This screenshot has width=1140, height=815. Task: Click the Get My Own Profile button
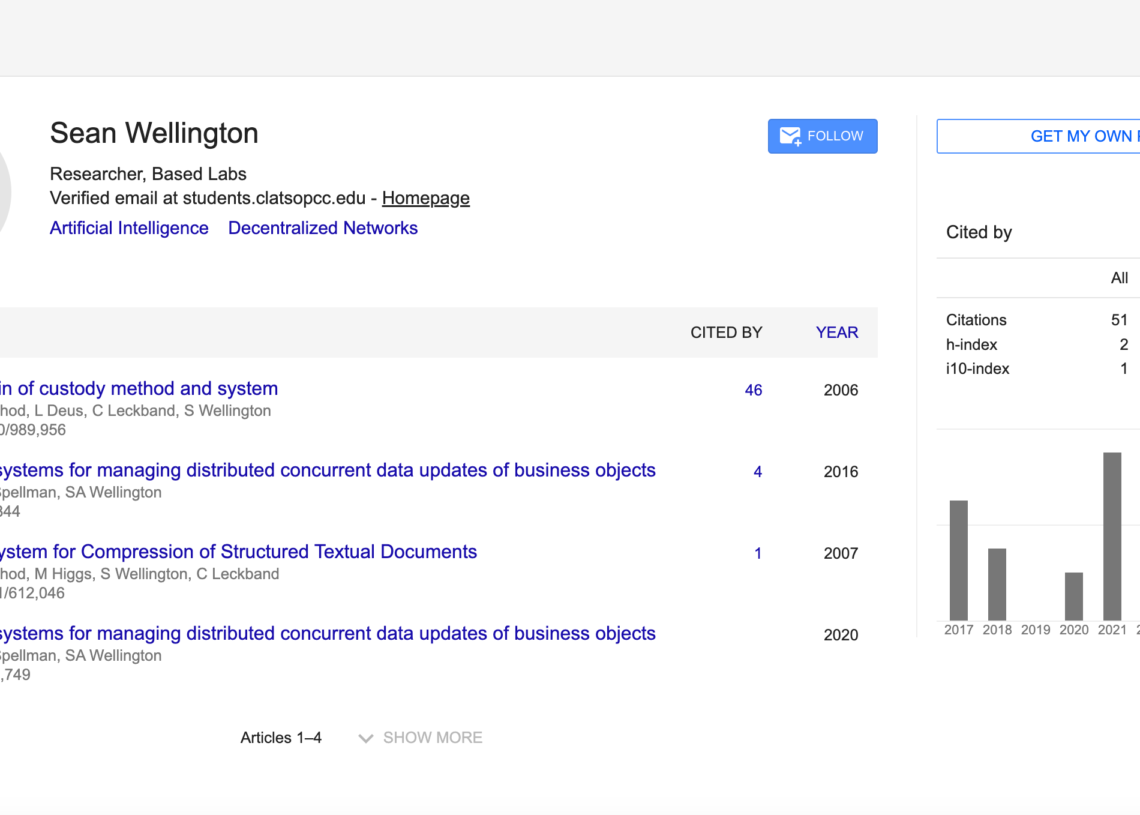1040,136
